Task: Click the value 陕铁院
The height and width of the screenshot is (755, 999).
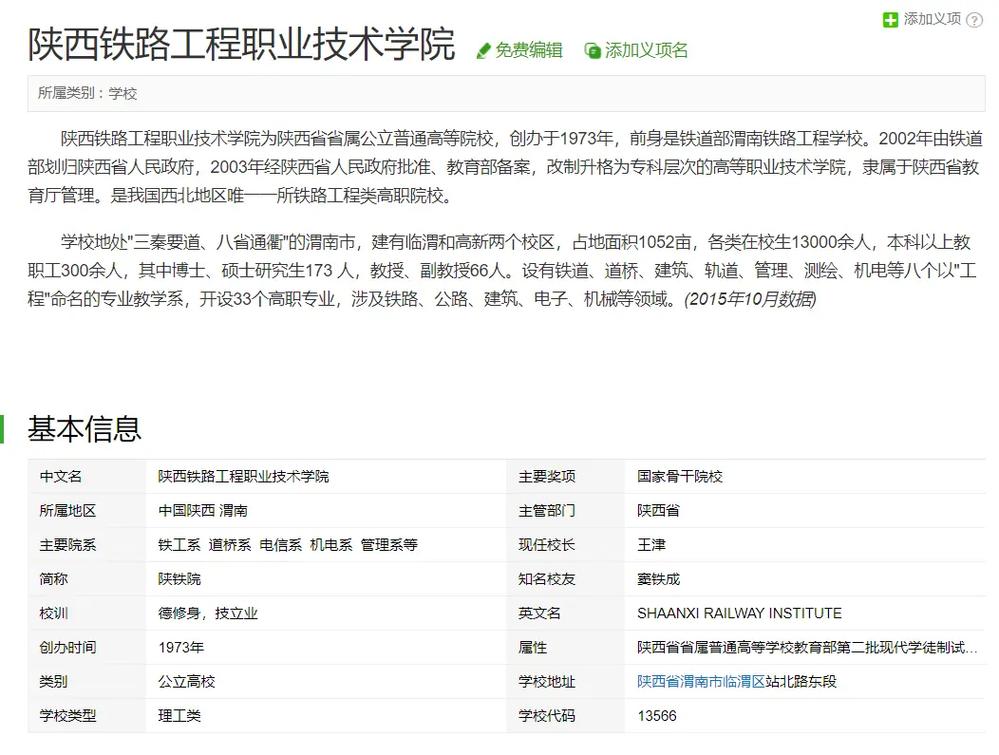Action: 179,579
